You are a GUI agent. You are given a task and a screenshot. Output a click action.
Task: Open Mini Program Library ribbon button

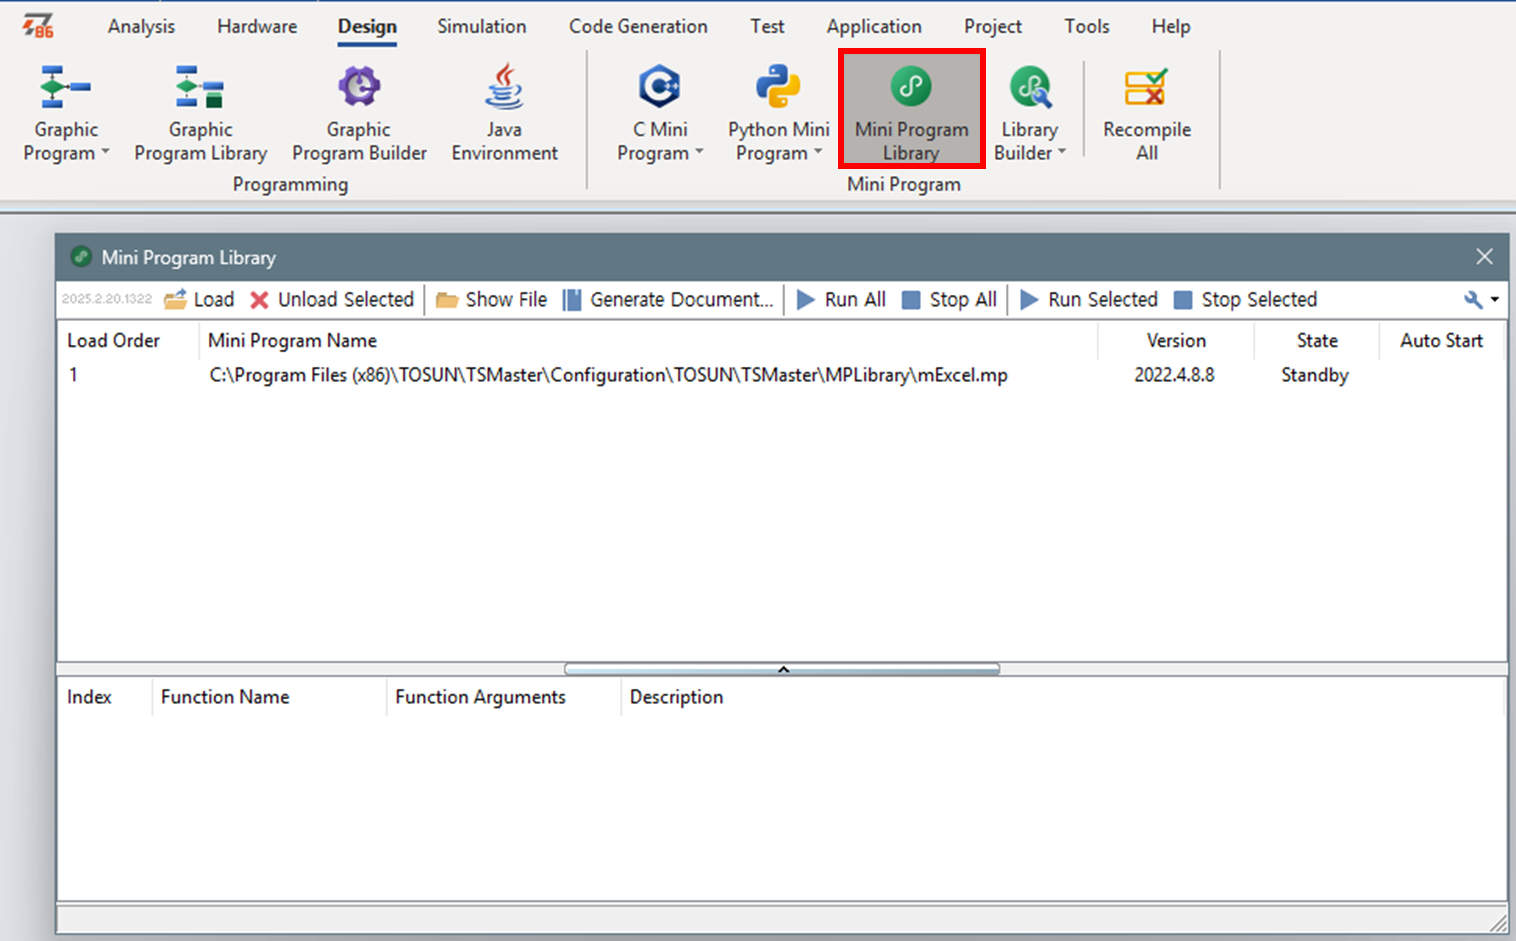coord(911,110)
